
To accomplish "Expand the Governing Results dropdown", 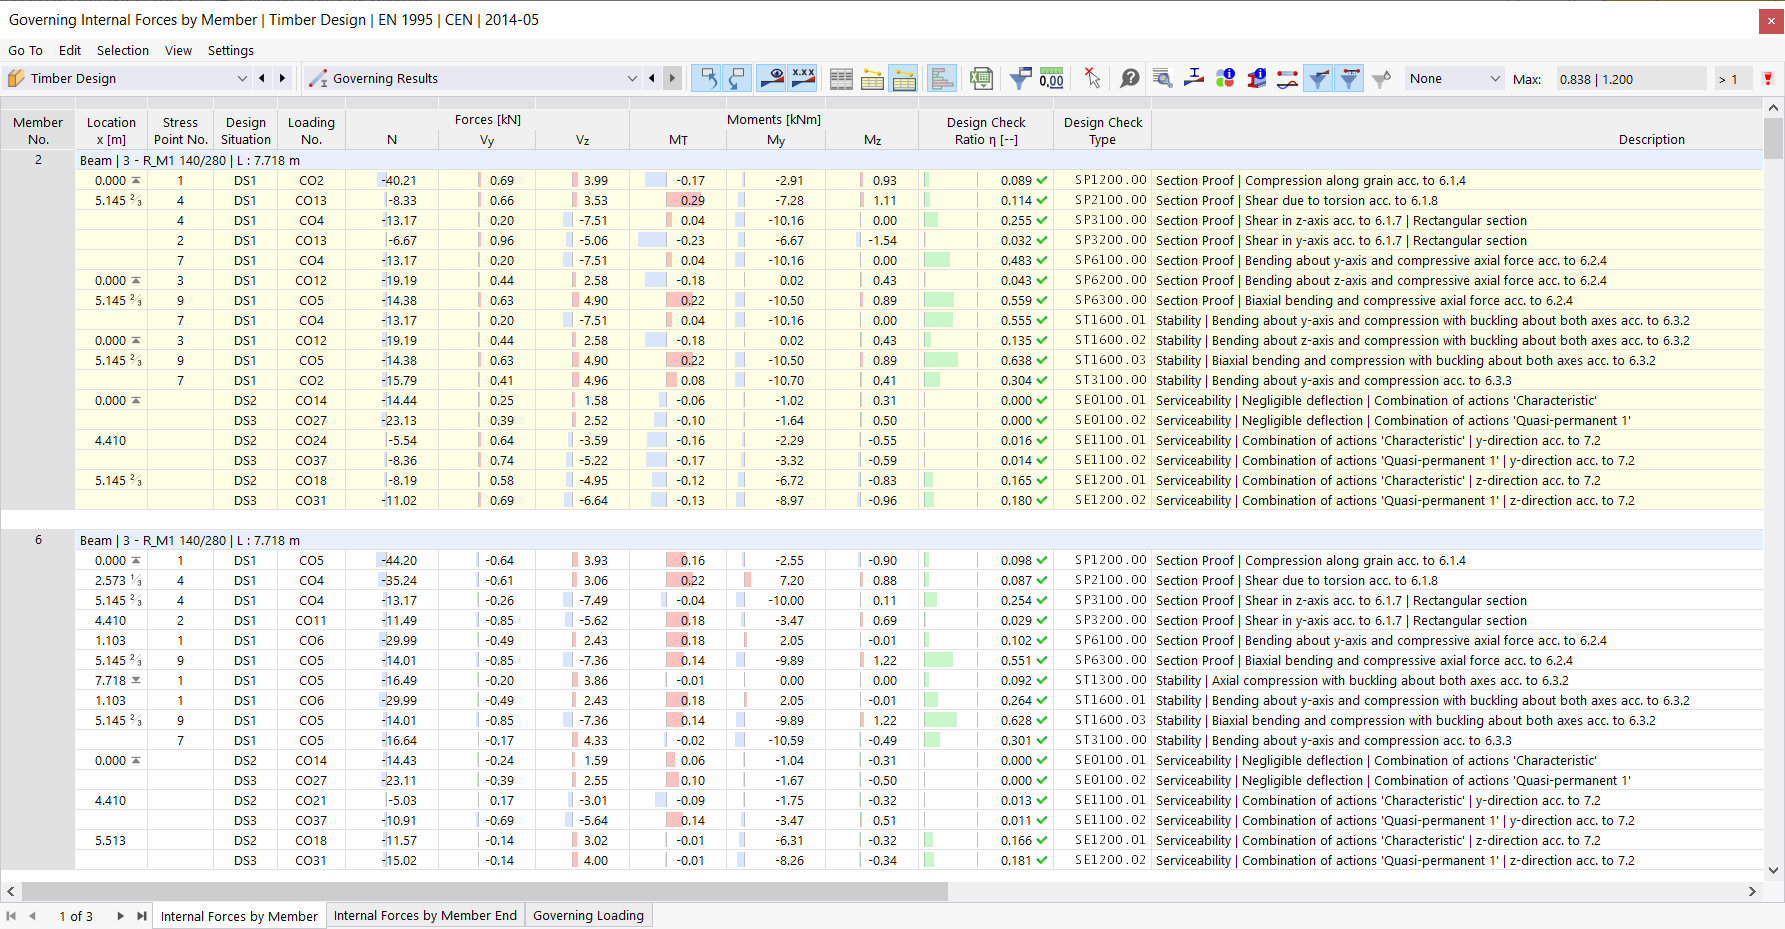I will coord(473,78).
